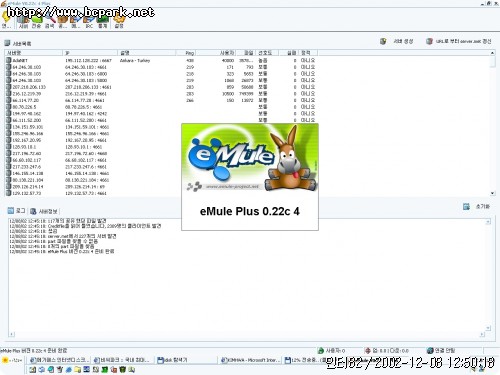This screenshot has width=500, height=375.
Task: Click the log pane horizontal scroll-left arrow
Action: 12,334
